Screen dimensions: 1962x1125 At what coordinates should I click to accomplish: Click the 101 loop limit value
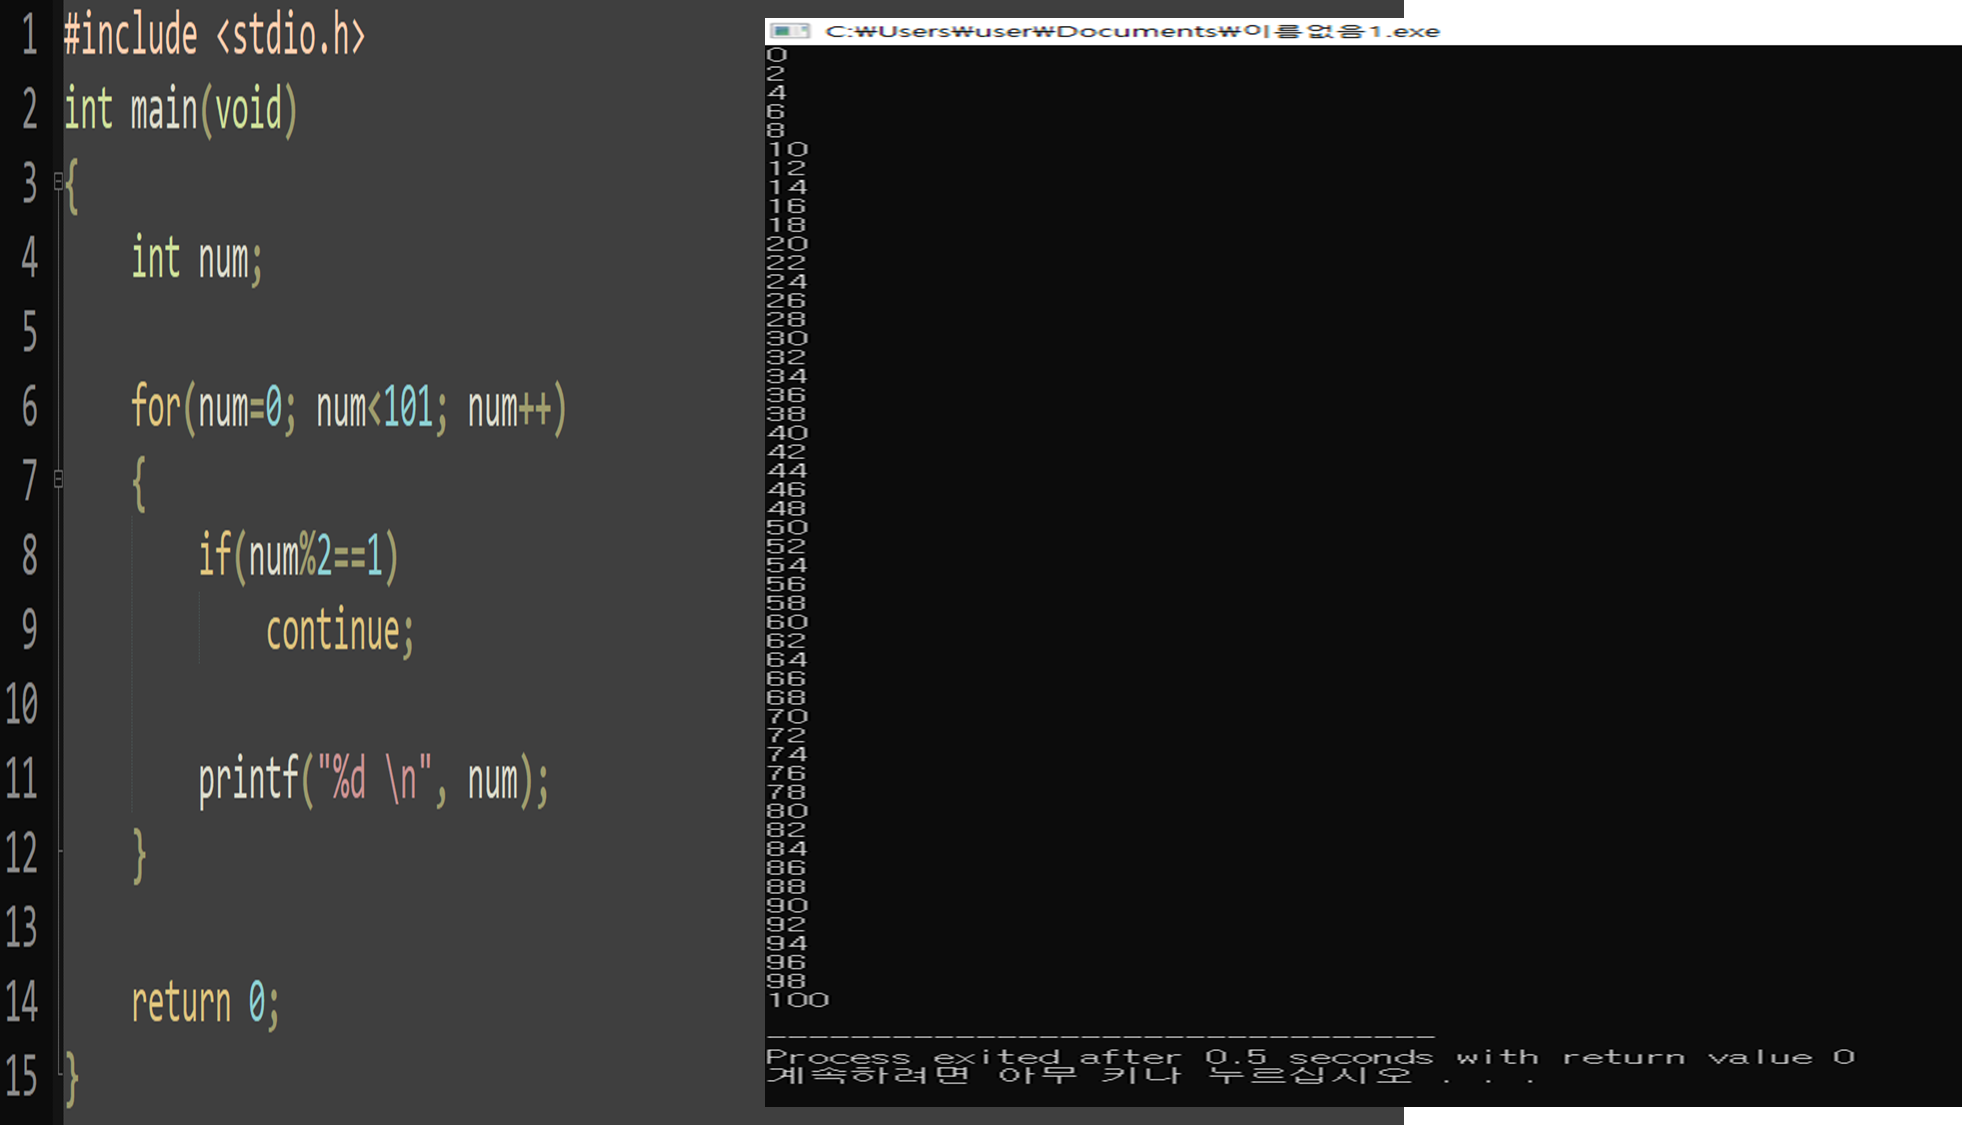point(408,408)
